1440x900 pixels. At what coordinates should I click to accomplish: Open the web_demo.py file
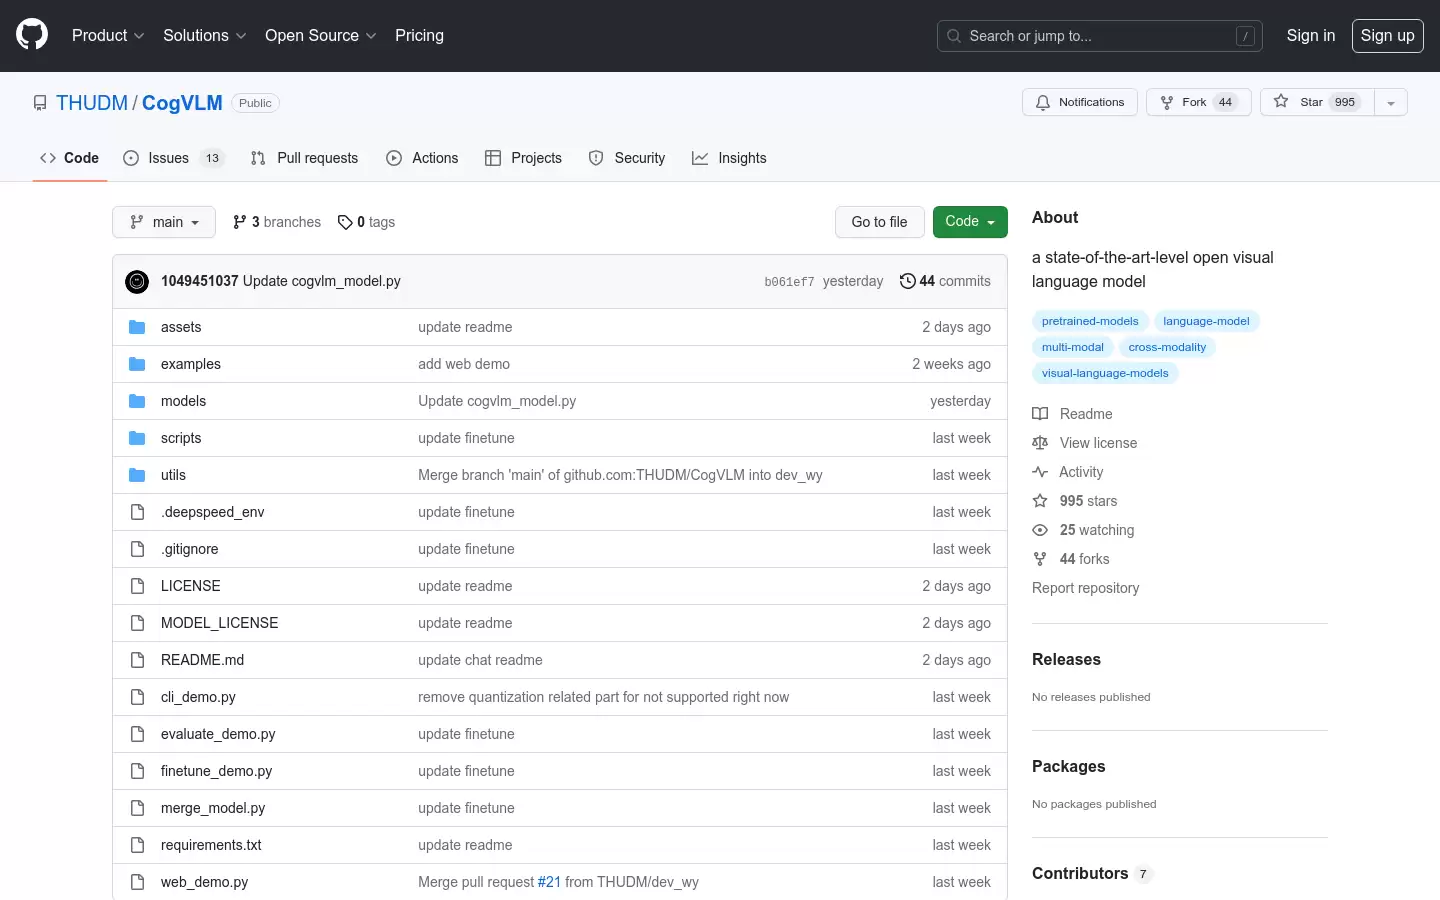(204, 882)
